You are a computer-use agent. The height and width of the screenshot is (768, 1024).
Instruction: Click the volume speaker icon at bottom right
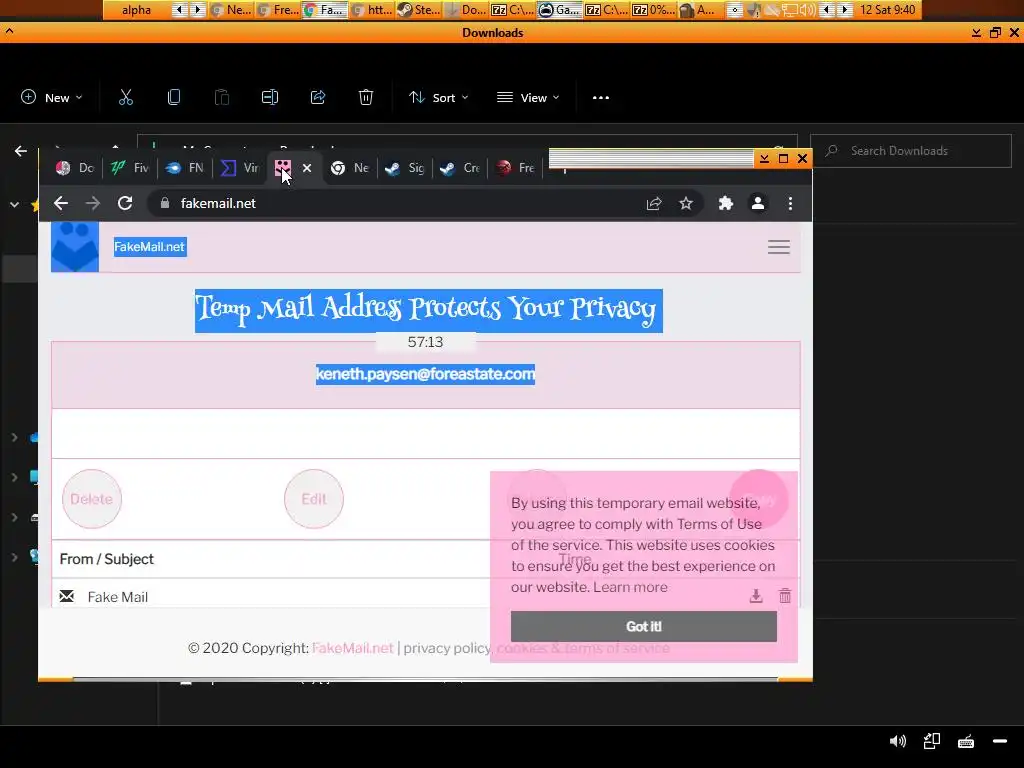898,741
